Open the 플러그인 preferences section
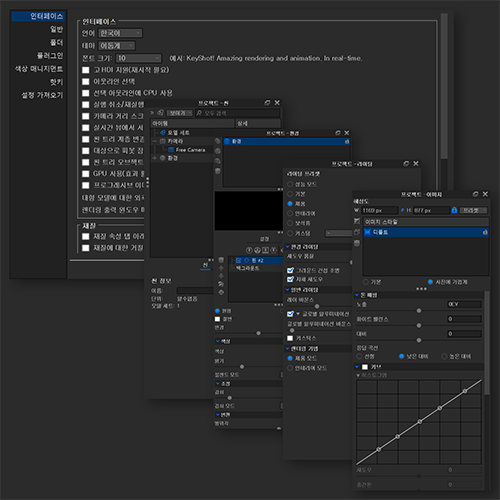The image size is (500, 500). click(x=50, y=55)
